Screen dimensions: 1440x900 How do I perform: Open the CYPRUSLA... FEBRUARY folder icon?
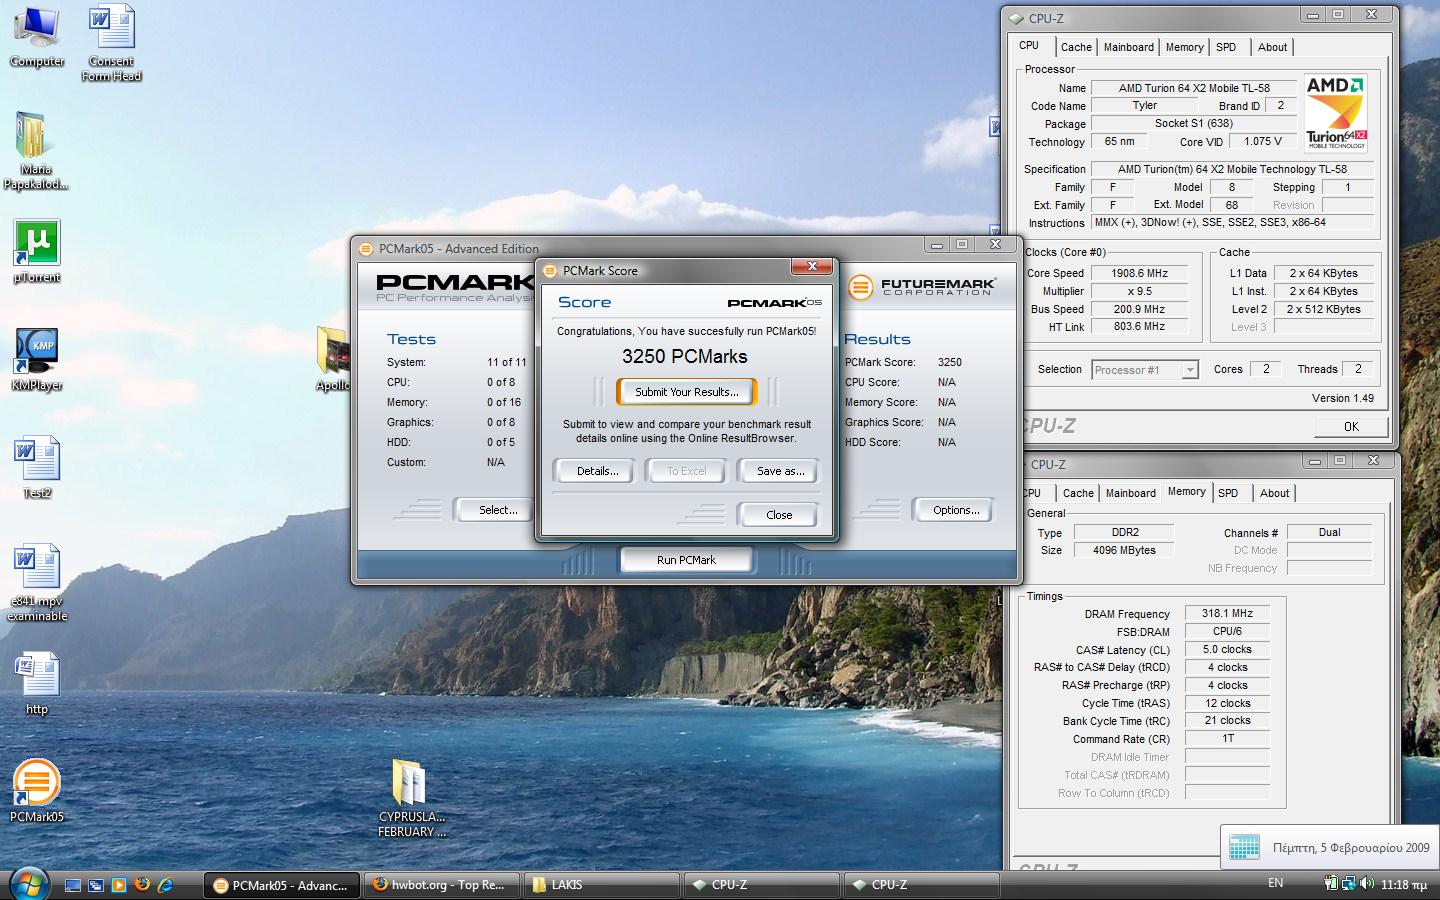(411, 797)
